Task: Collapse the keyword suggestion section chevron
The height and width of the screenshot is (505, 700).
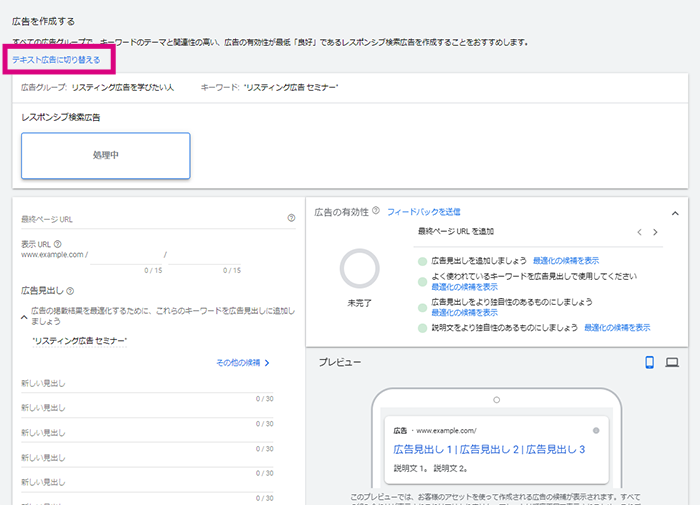Action: (x=24, y=317)
